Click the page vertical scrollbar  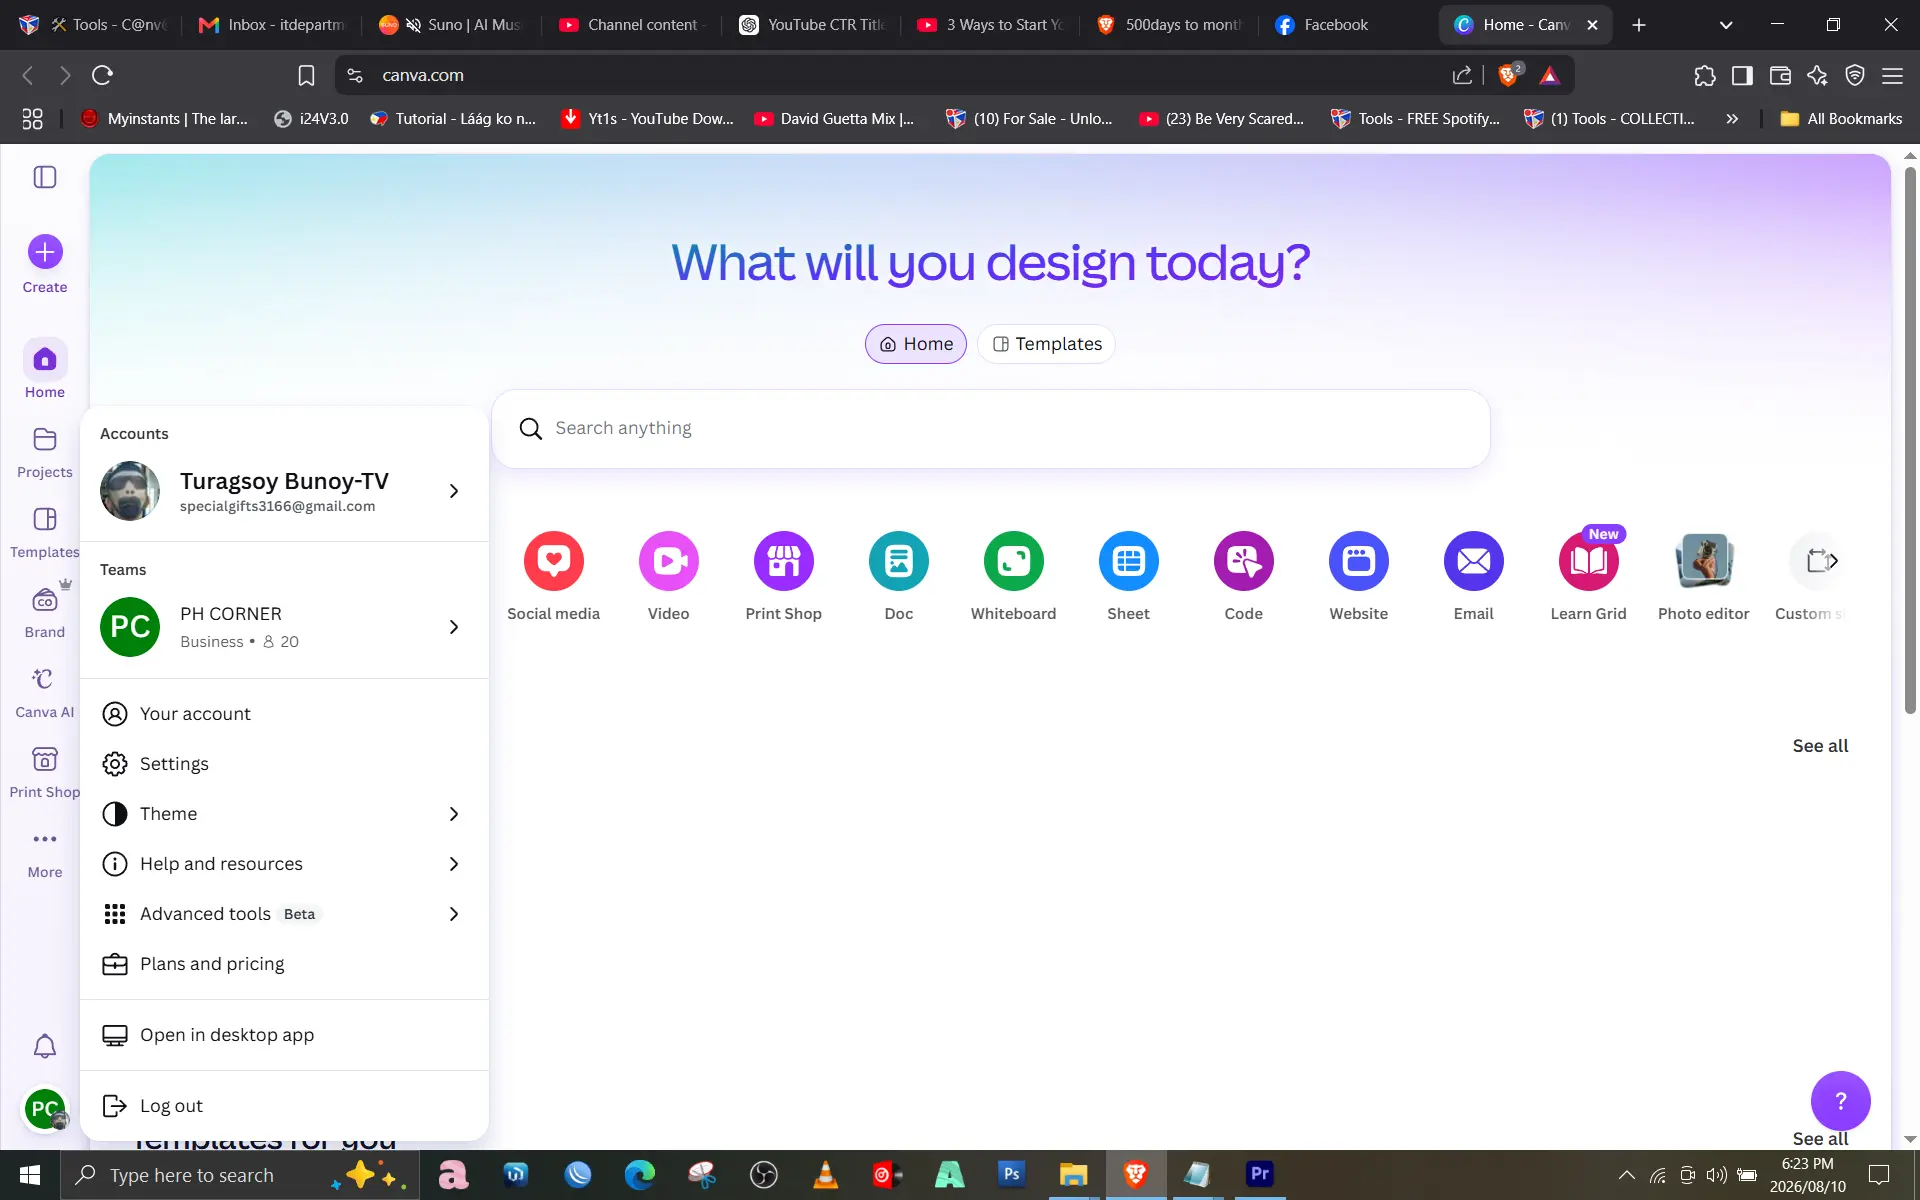(x=1910, y=440)
